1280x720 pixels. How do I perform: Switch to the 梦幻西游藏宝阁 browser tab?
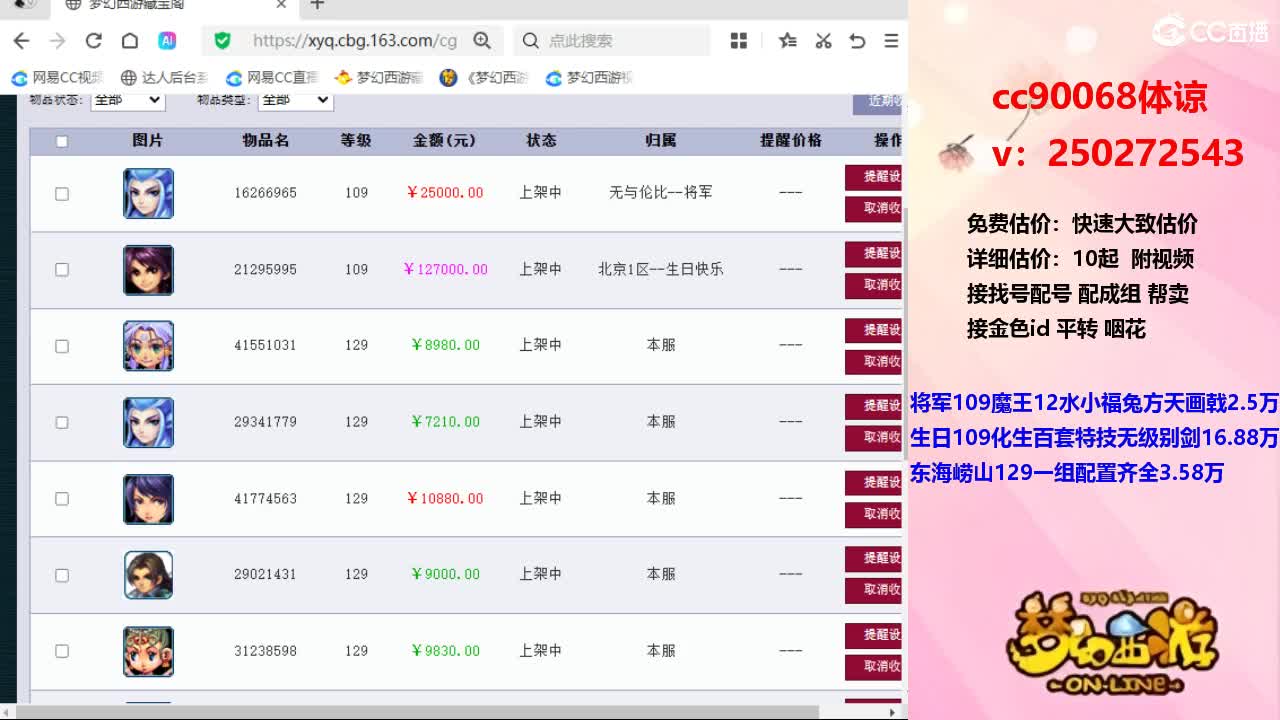click(175, 5)
